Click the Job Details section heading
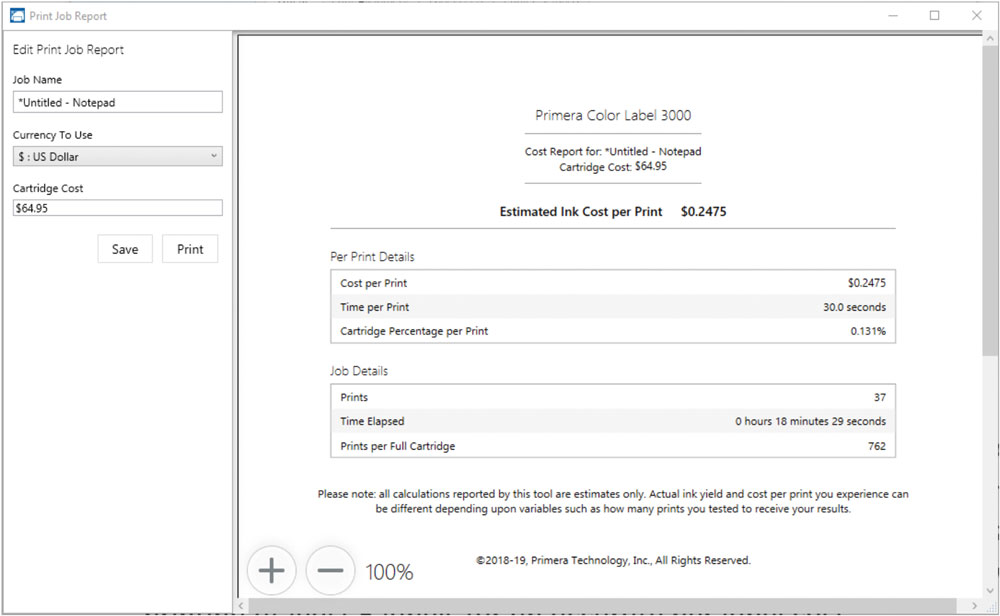Screen dimensions: 1000x616 point(359,371)
